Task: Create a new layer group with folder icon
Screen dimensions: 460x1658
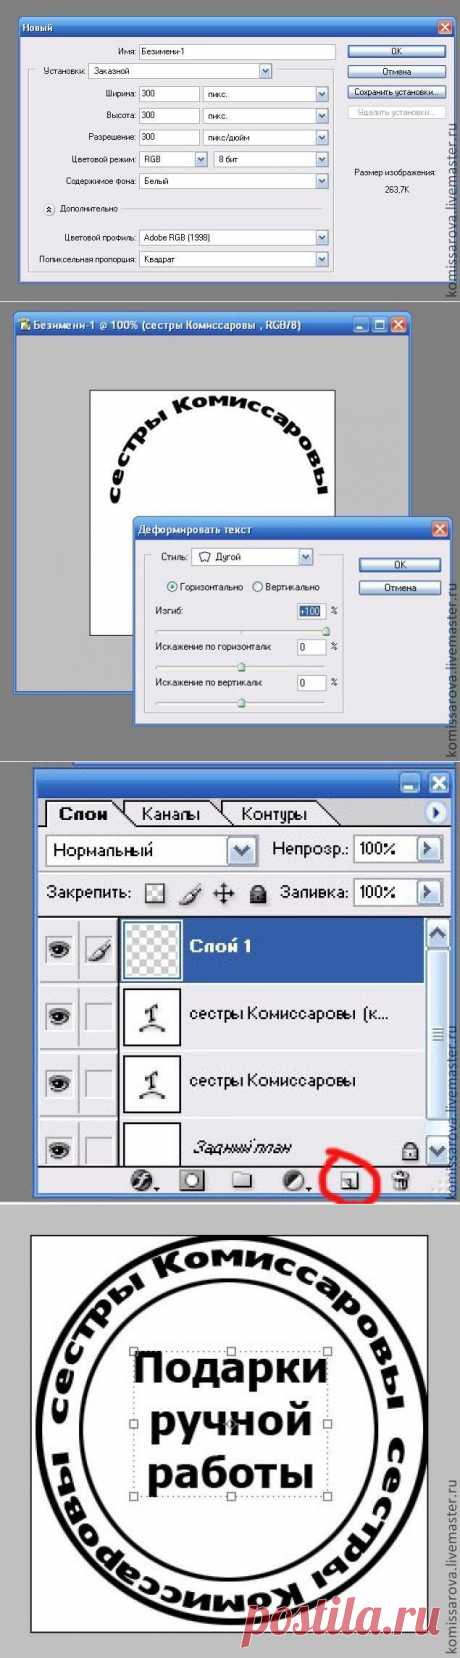Action: tap(241, 1180)
